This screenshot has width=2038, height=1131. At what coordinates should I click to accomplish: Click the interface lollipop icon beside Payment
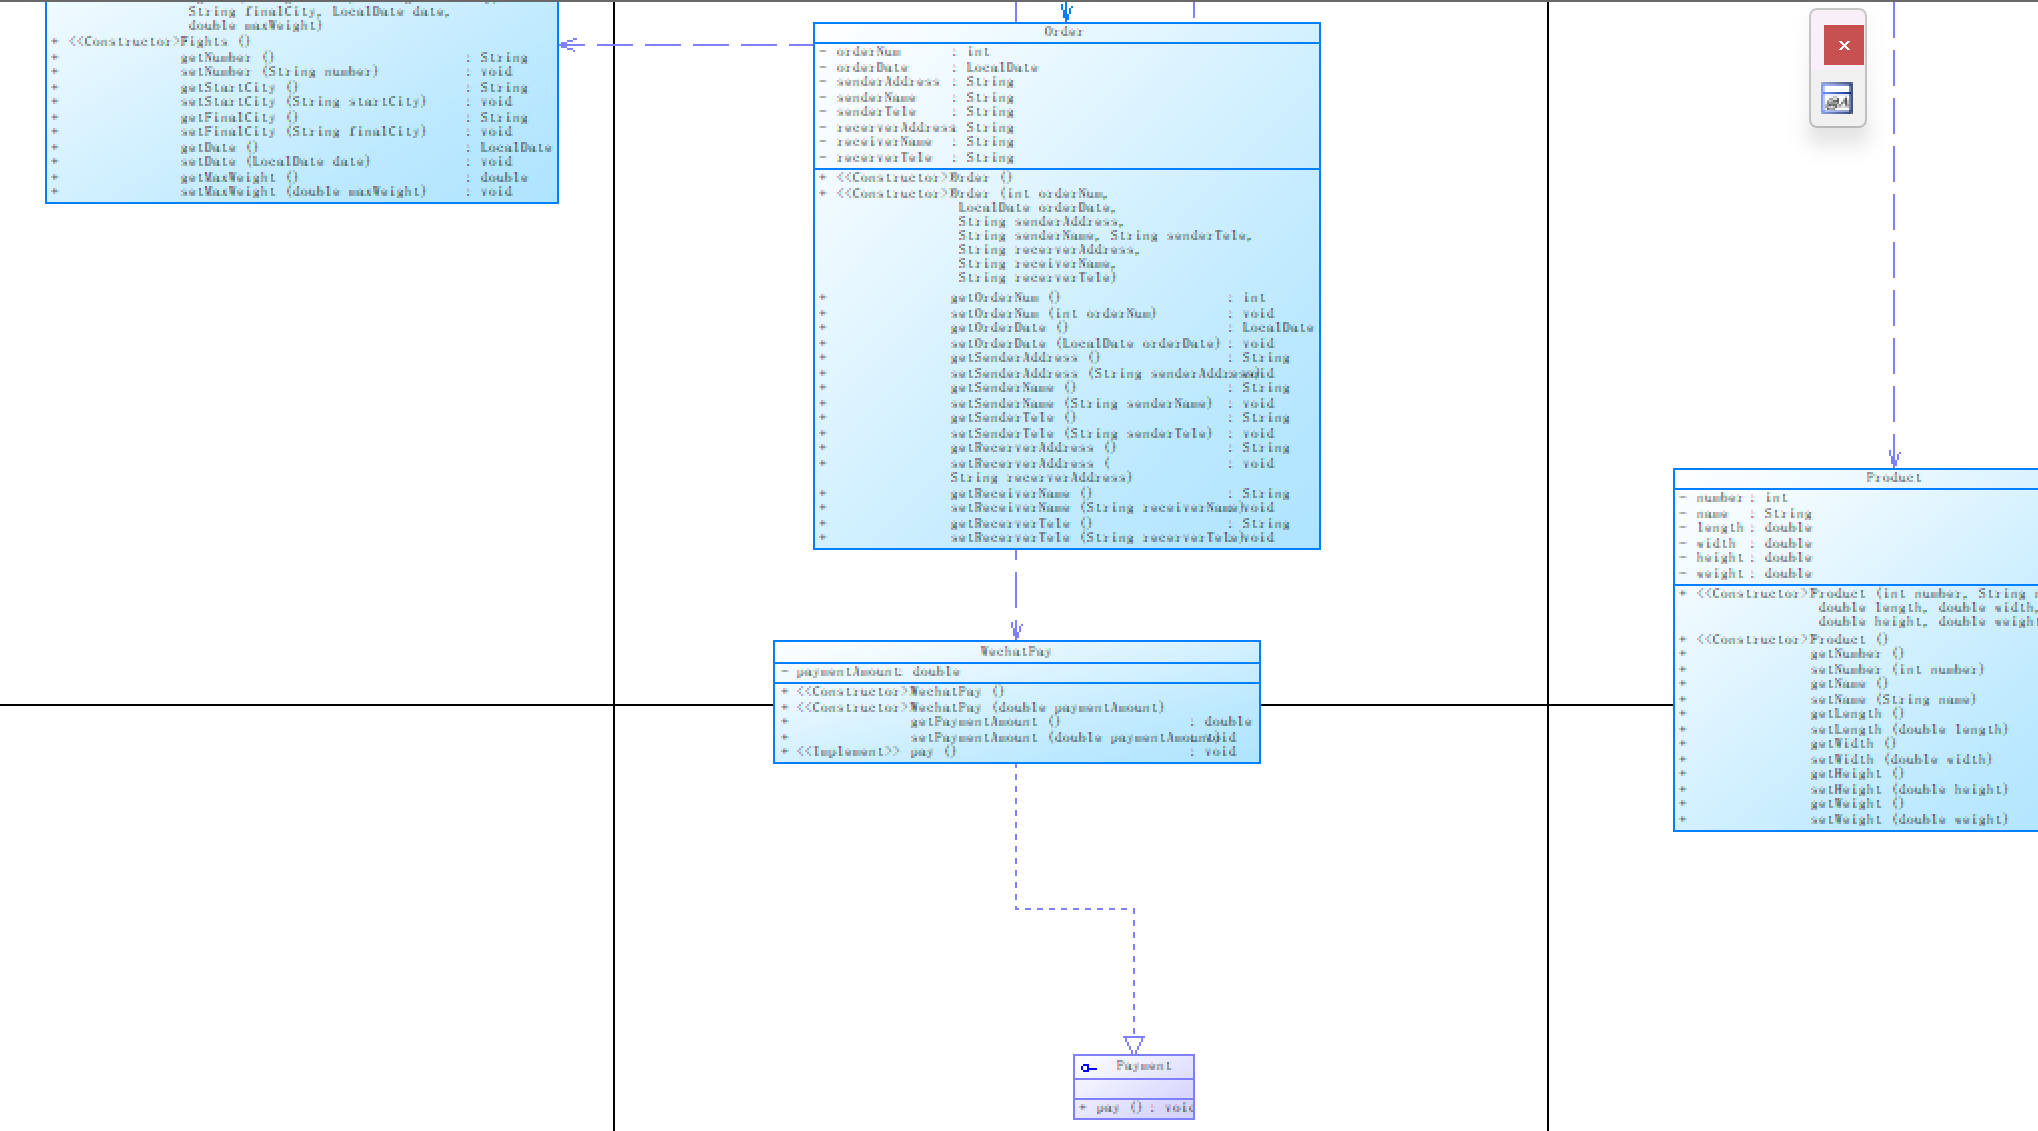[x=1088, y=1068]
